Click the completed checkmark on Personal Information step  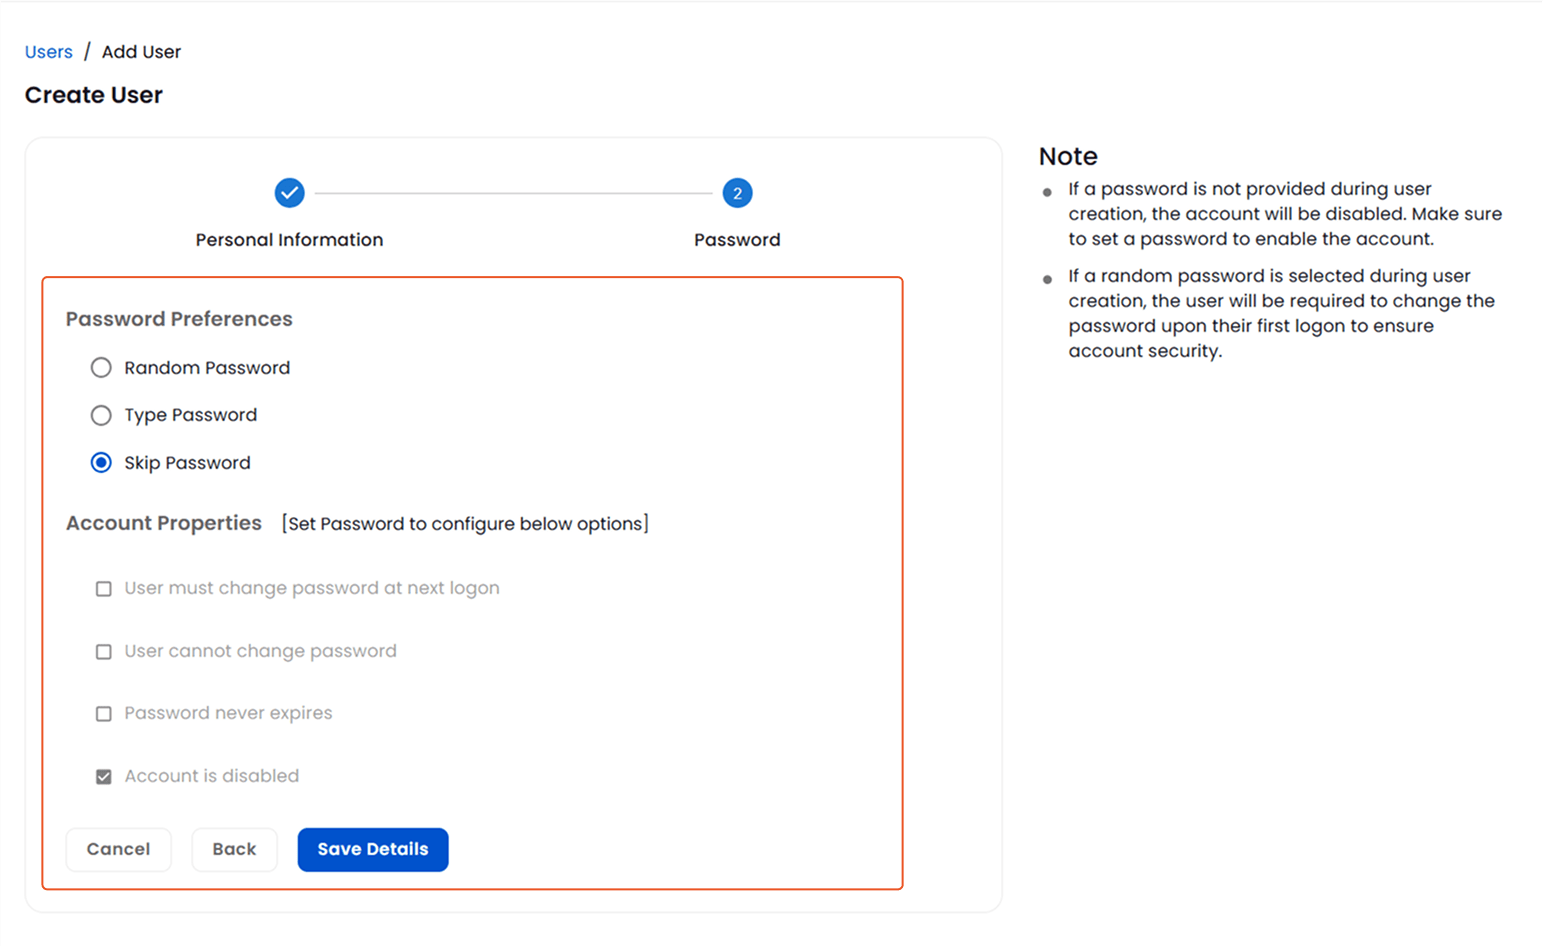click(x=289, y=192)
